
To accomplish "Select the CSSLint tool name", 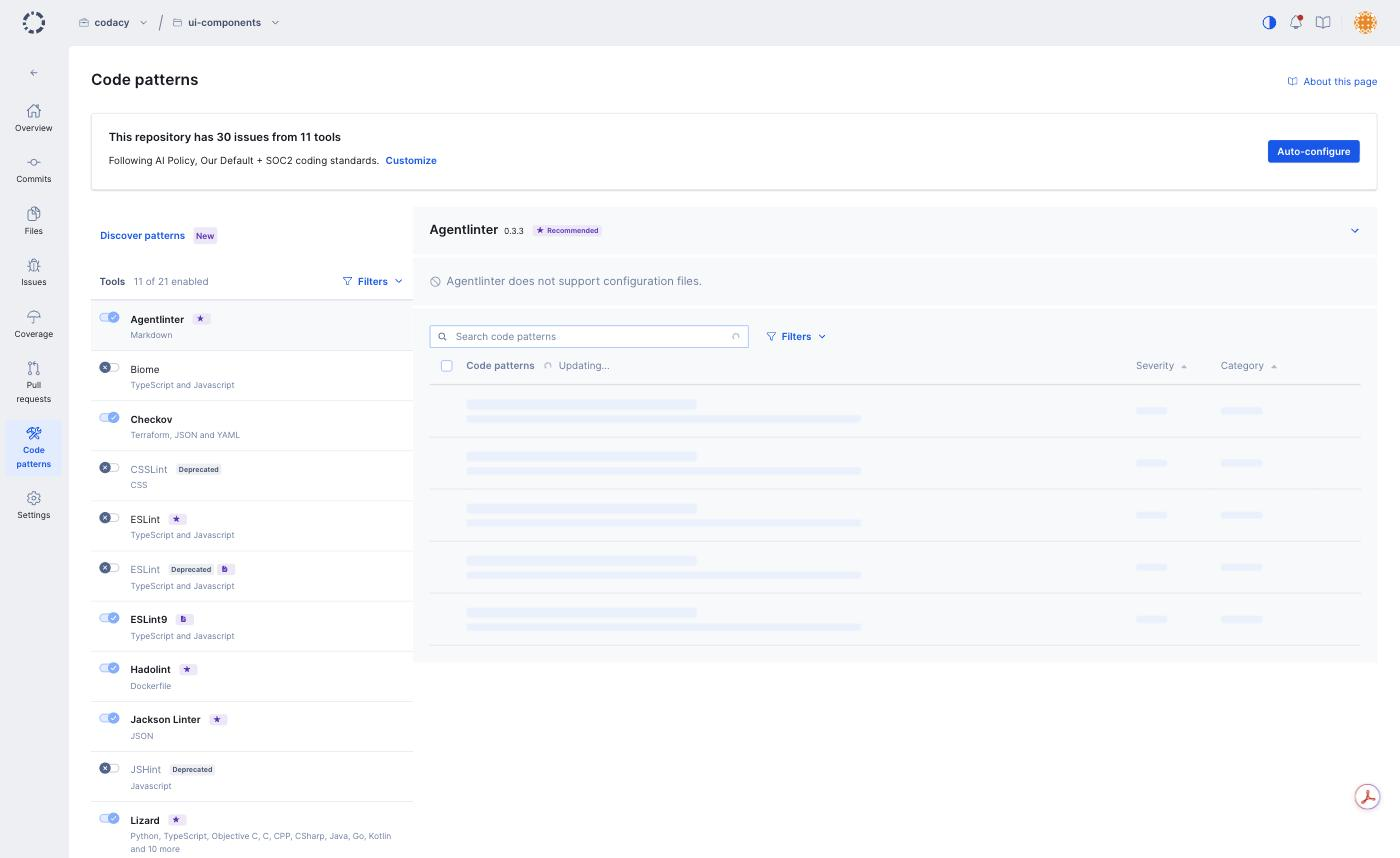I will (149, 469).
